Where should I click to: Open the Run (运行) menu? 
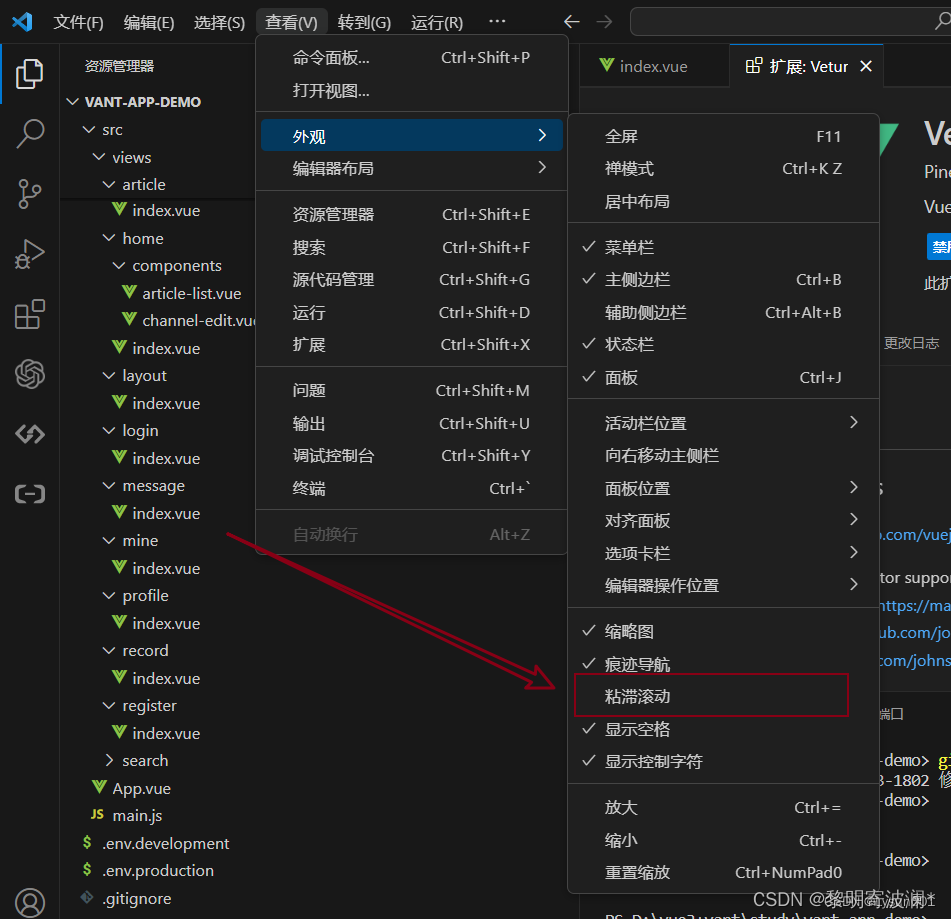(x=437, y=22)
